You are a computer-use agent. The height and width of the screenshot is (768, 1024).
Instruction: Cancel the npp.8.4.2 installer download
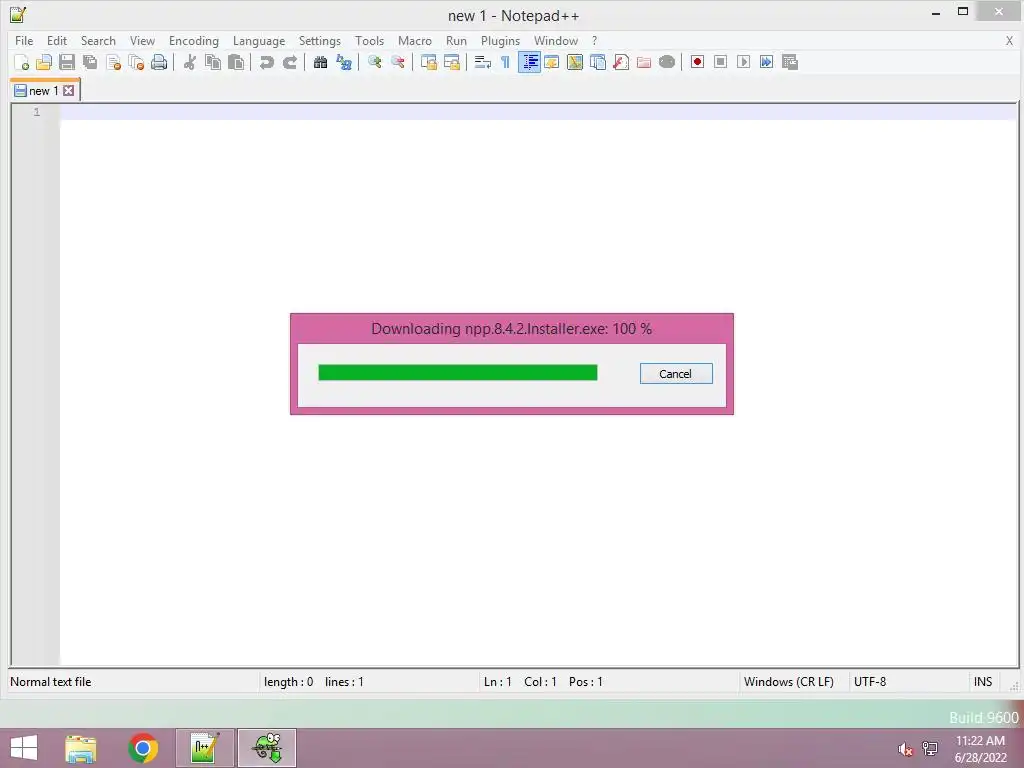[676, 374]
